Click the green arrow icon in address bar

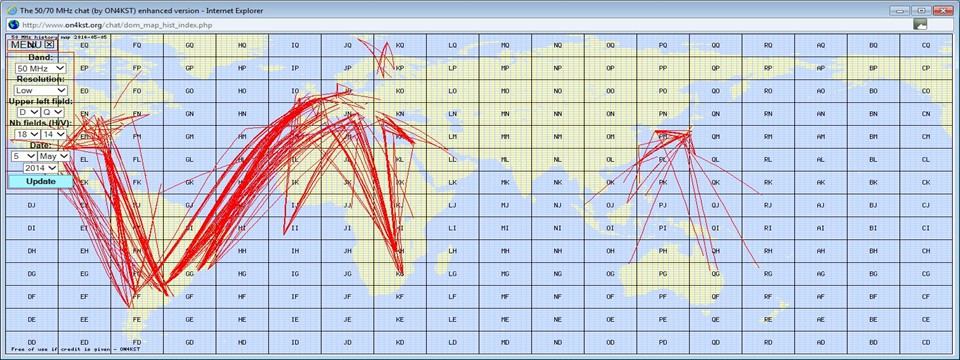click(x=920, y=24)
